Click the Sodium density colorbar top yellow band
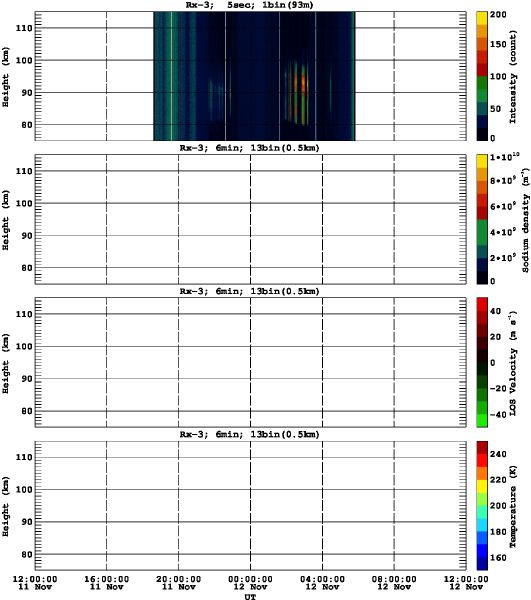The image size is (531, 600). pos(482,161)
